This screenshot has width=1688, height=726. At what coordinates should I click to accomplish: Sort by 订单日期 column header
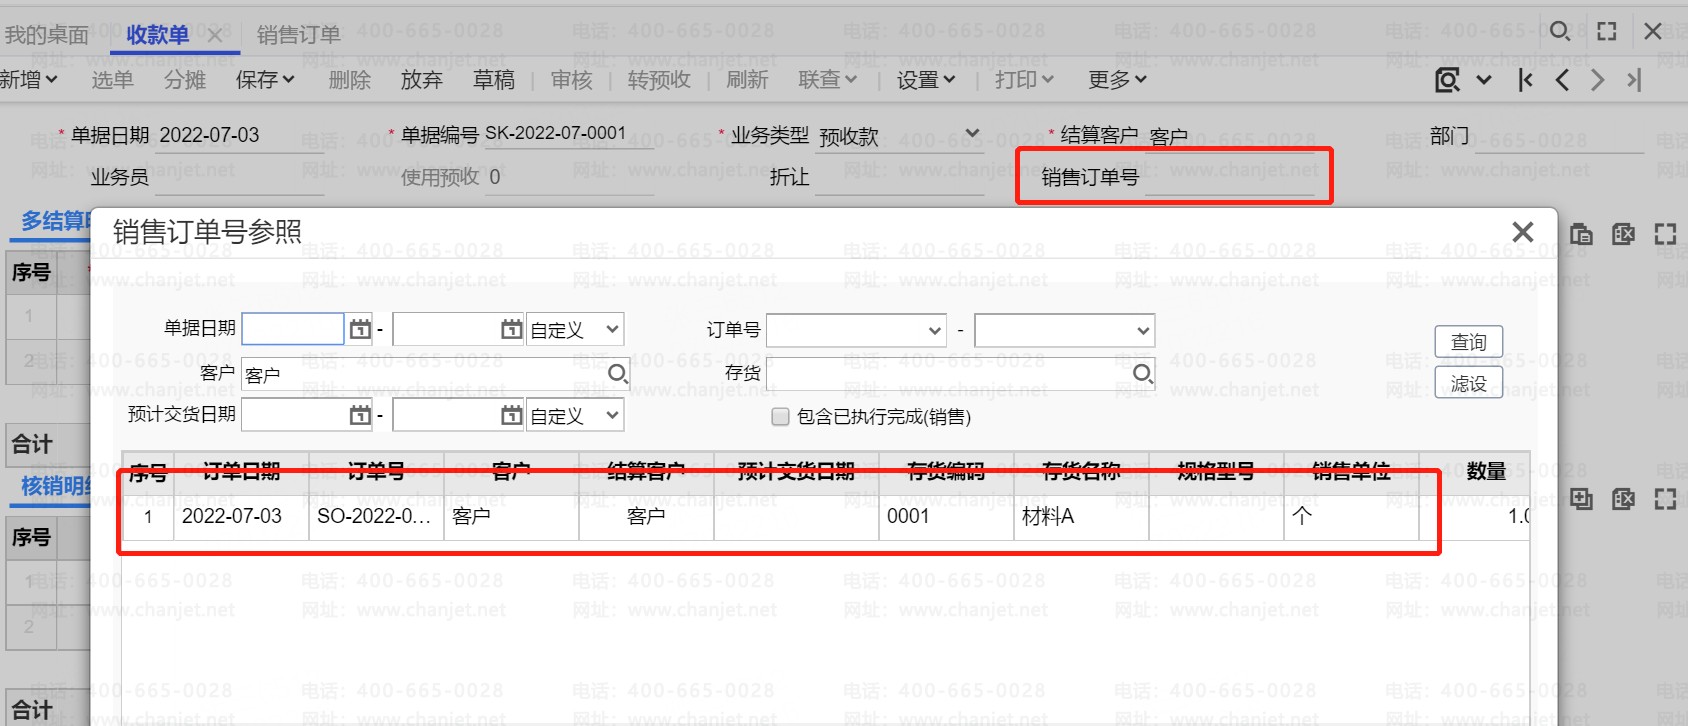tap(241, 472)
